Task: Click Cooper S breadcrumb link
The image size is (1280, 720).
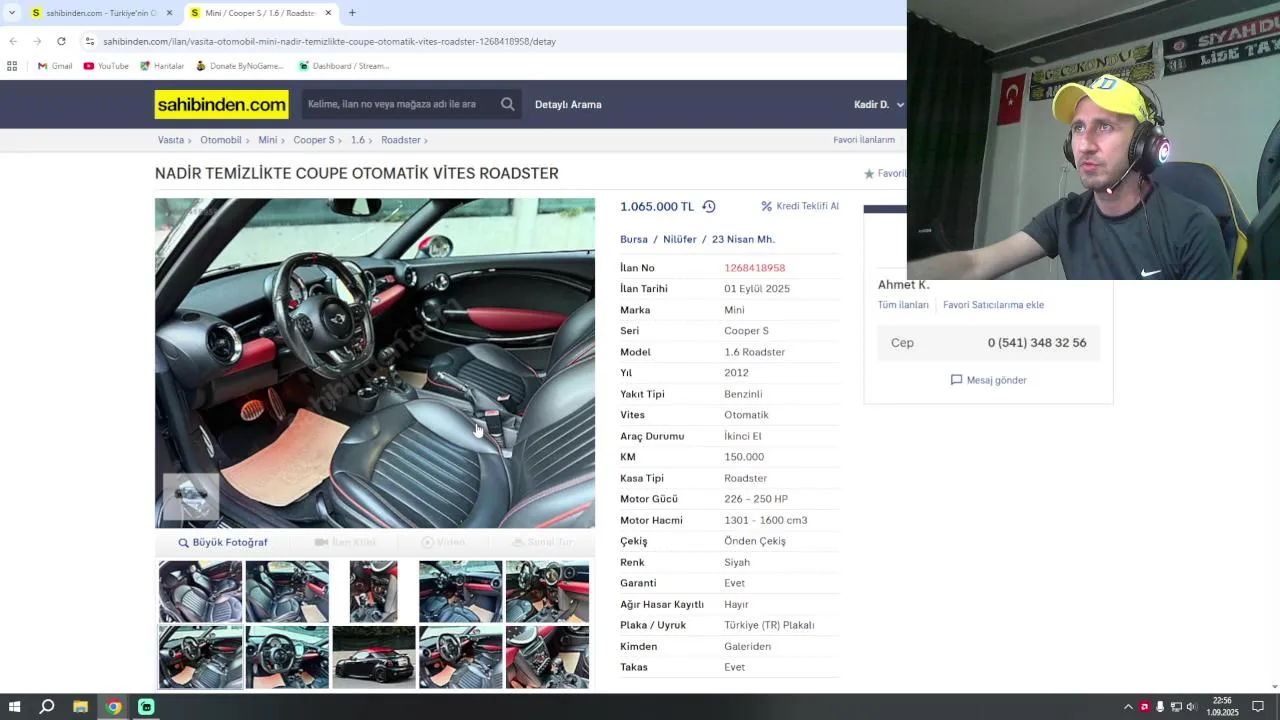Action: (x=314, y=140)
